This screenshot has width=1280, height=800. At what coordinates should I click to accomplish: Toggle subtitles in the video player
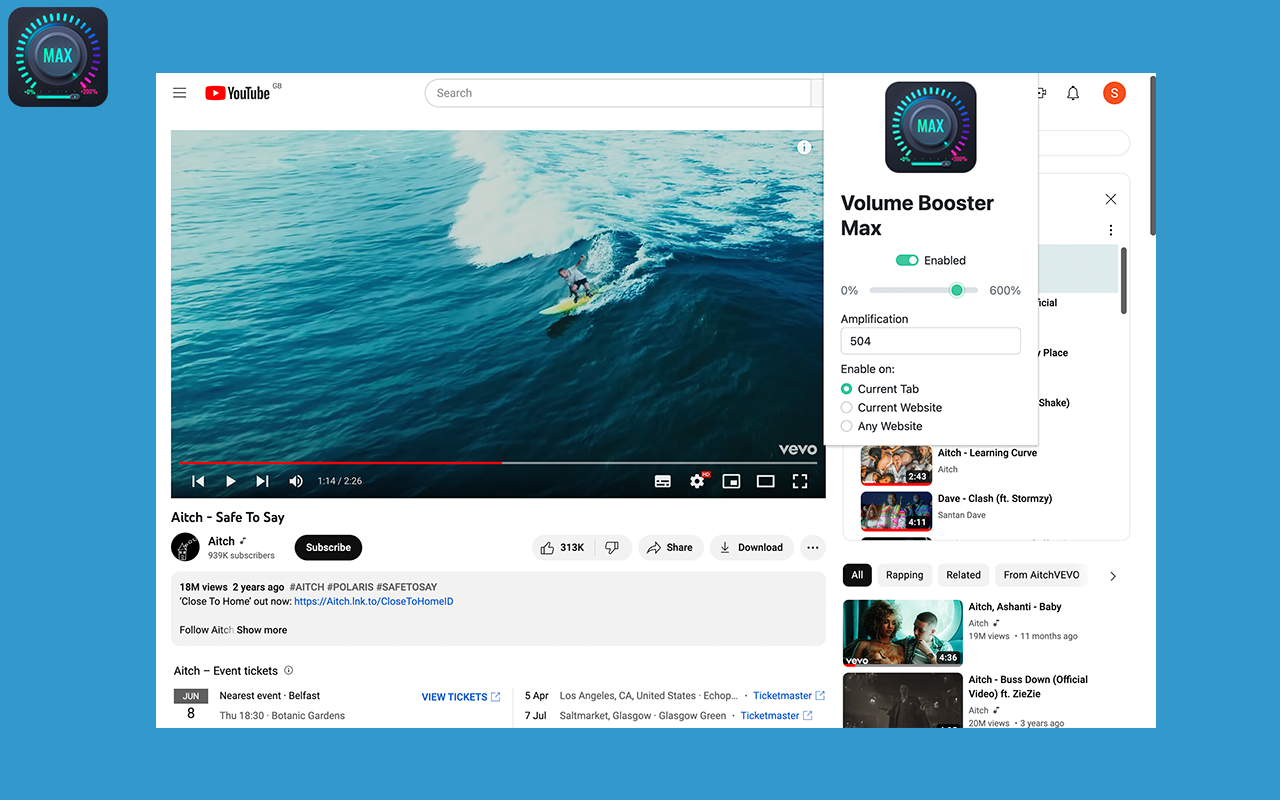click(663, 481)
